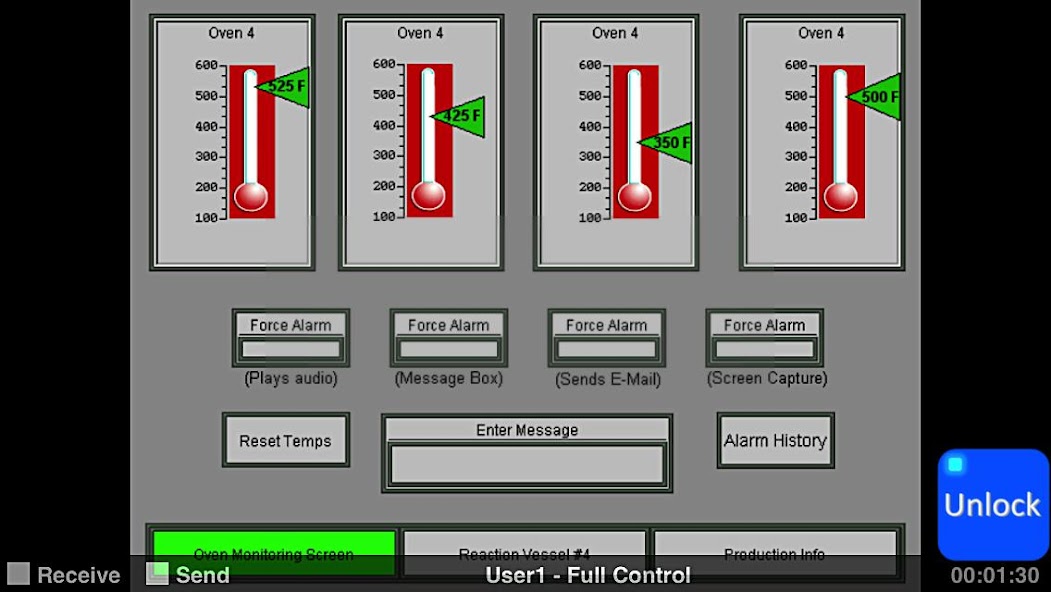This screenshot has height=592, width=1051.
Task: Trigger the Force Alarm with Message Box
Action: pyautogui.click(x=448, y=345)
